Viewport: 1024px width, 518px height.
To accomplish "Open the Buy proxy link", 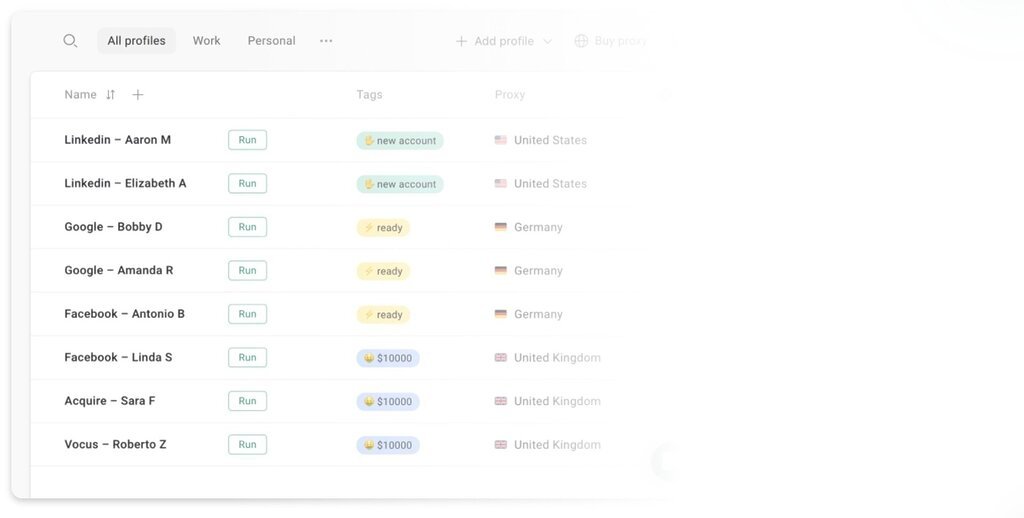I will (620, 41).
